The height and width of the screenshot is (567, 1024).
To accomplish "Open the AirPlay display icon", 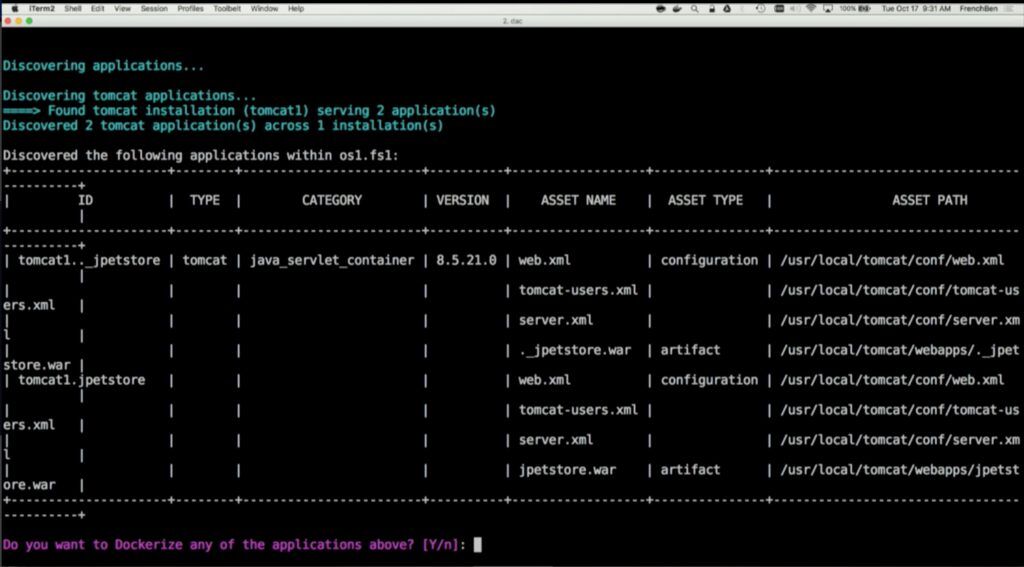I will tap(828, 8).
